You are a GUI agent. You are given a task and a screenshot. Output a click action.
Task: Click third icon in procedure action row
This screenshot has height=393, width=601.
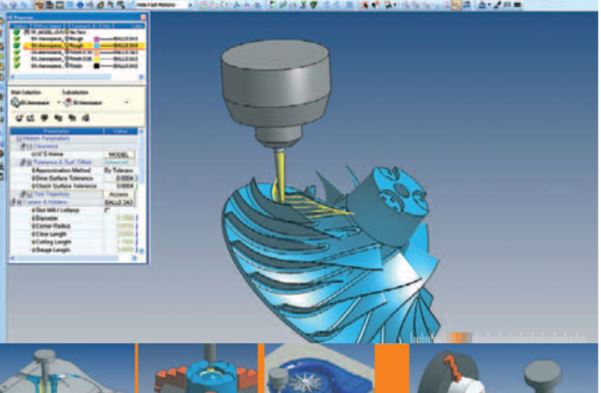point(44,118)
